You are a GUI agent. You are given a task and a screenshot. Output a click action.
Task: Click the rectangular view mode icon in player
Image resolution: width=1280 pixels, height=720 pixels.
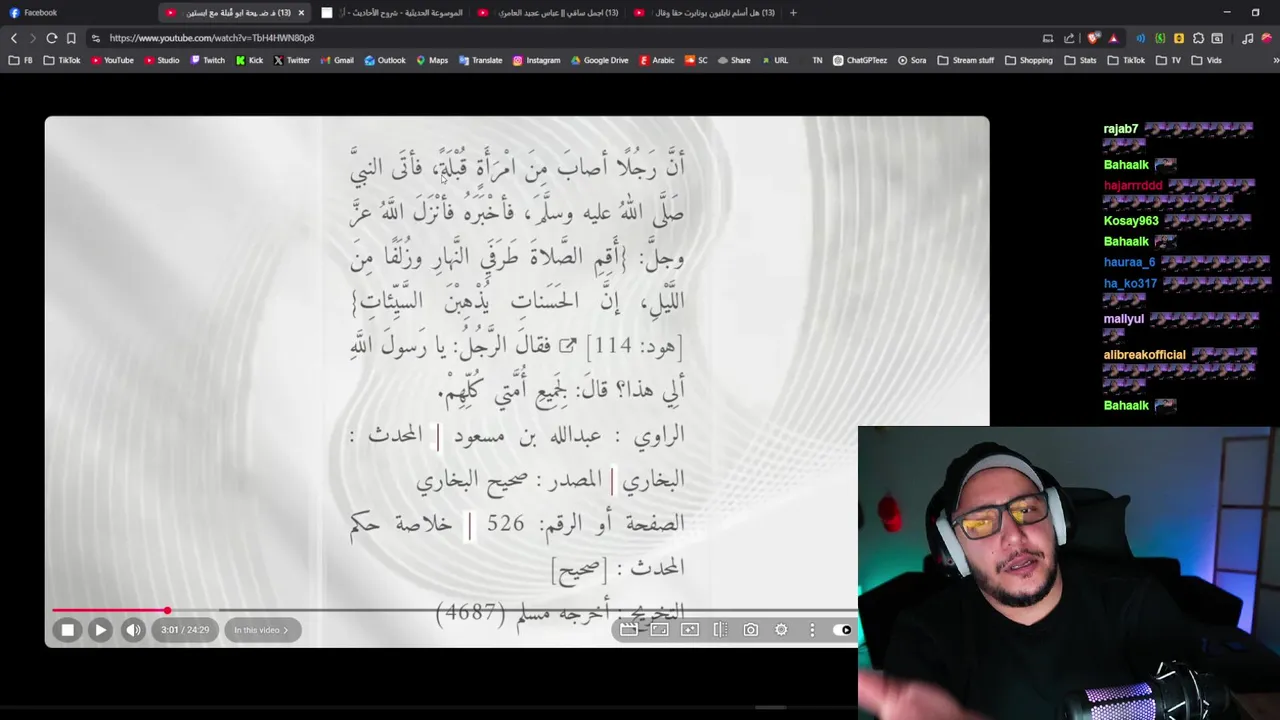[659, 630]
